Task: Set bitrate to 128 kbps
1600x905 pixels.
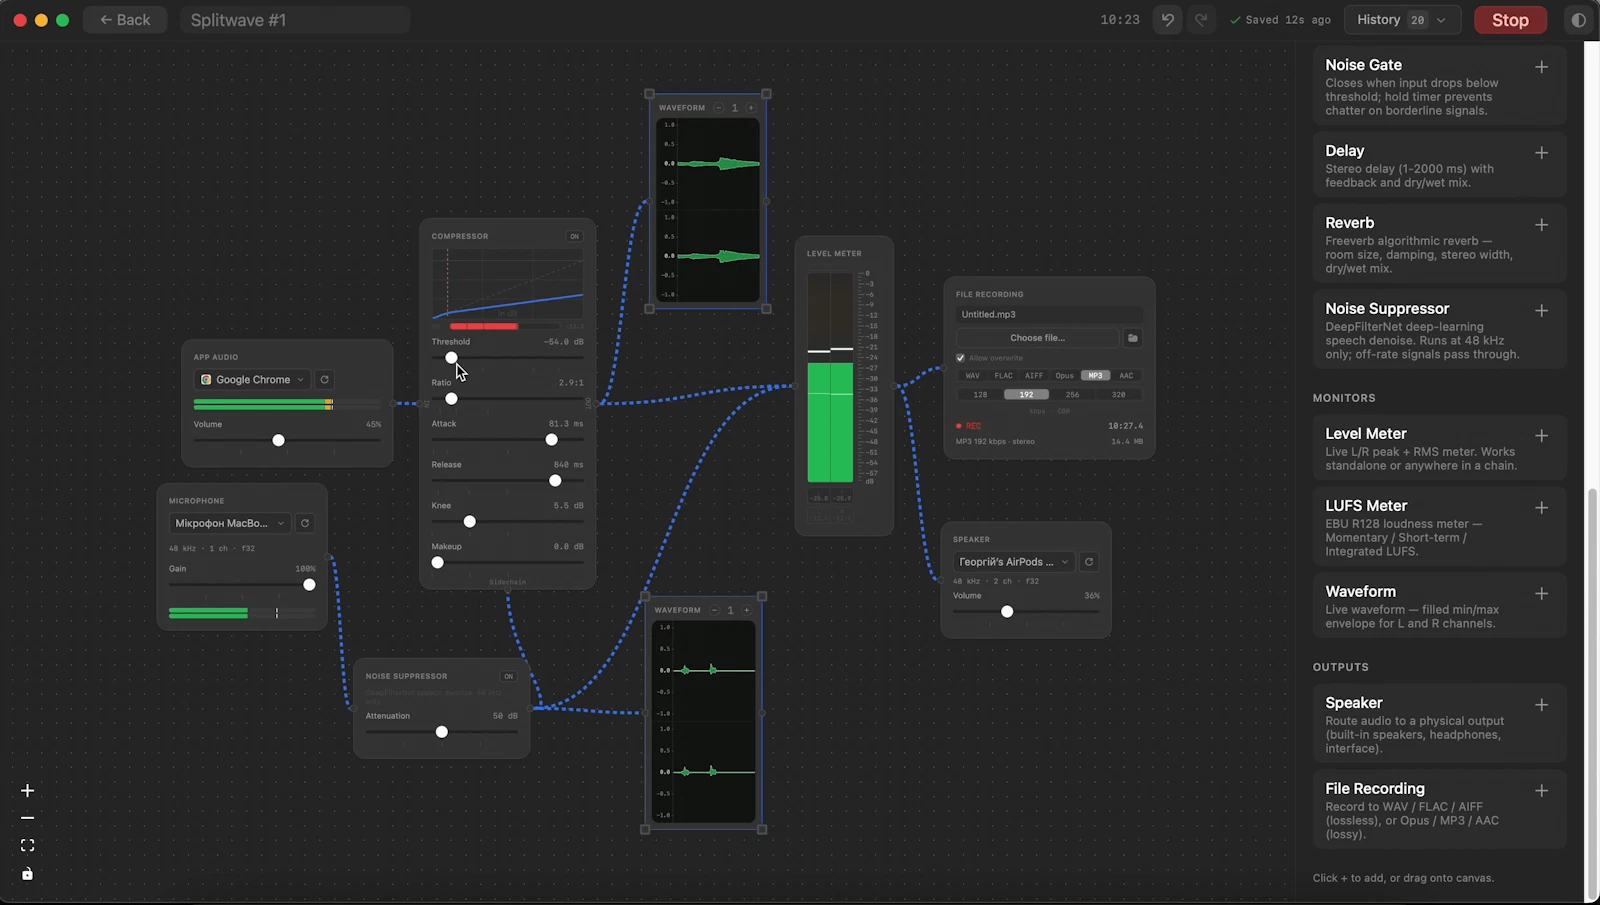Action: coord(980,395)
